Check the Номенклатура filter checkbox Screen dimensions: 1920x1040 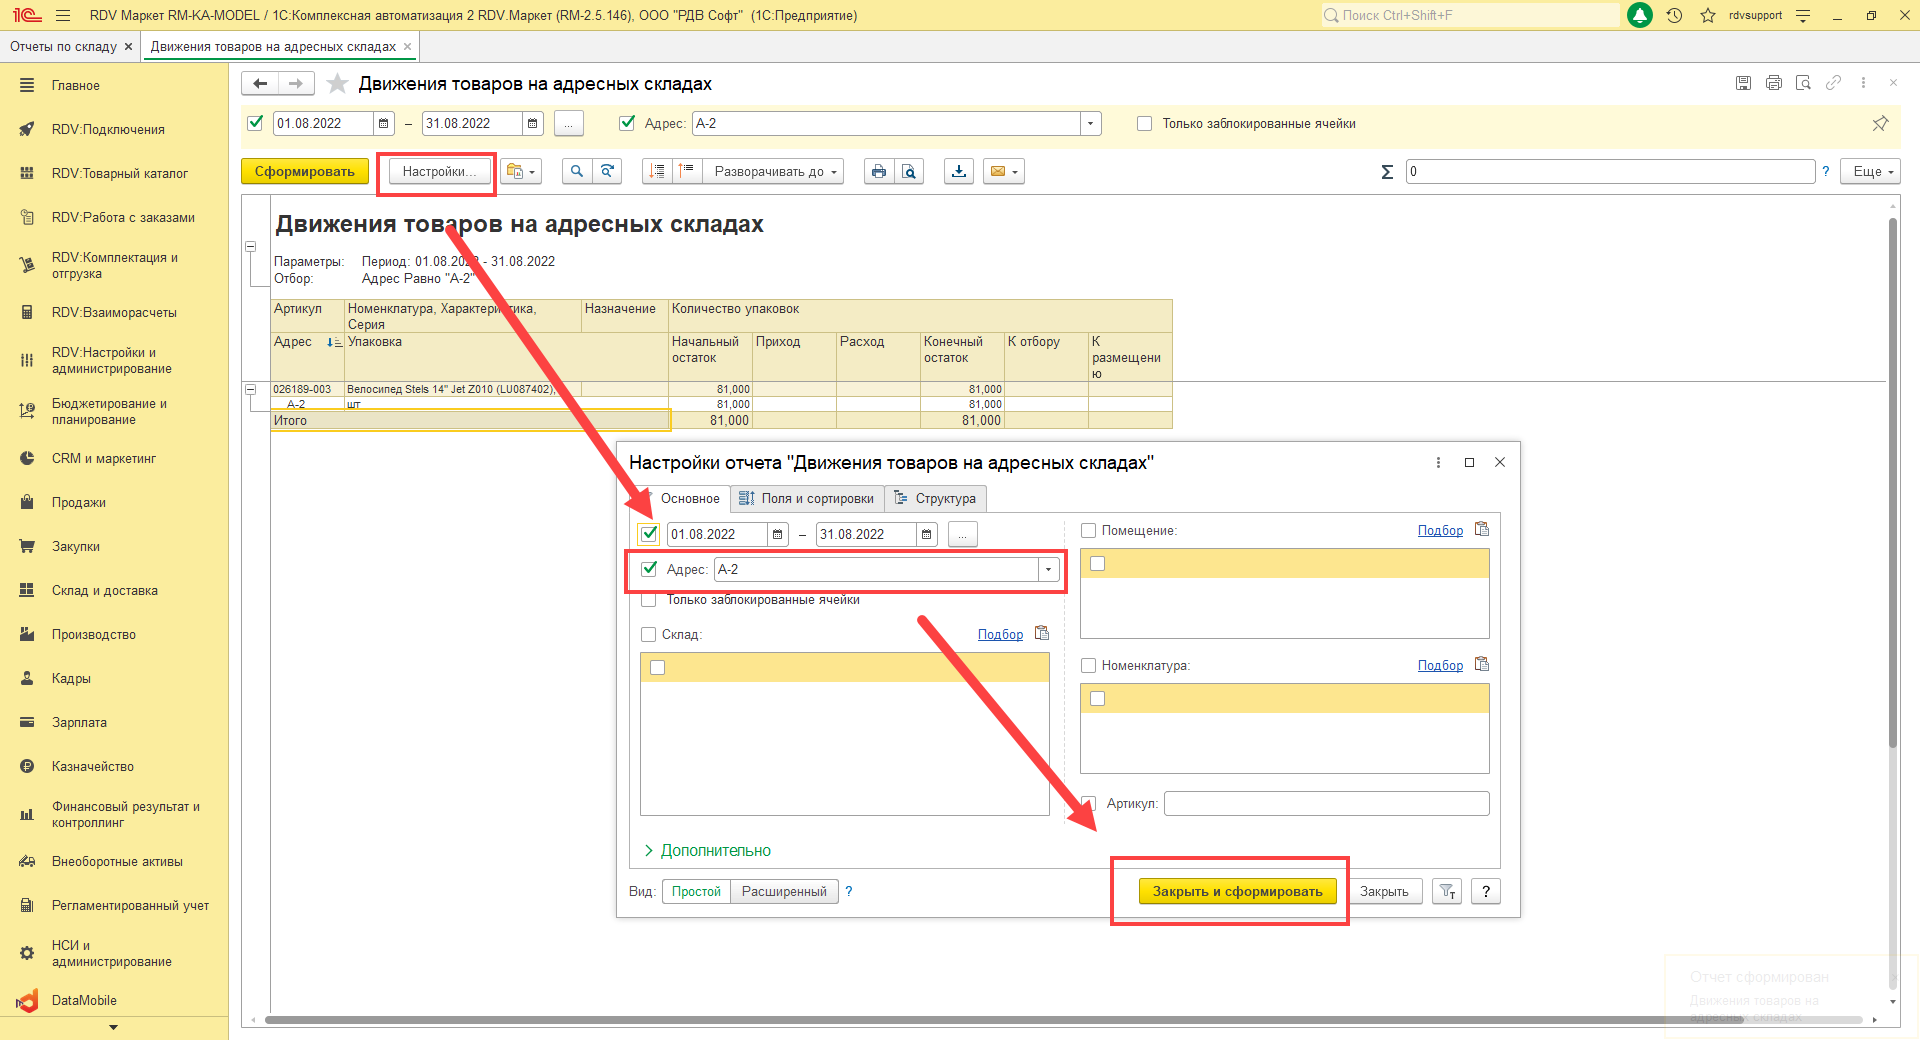coord(1088,665)
